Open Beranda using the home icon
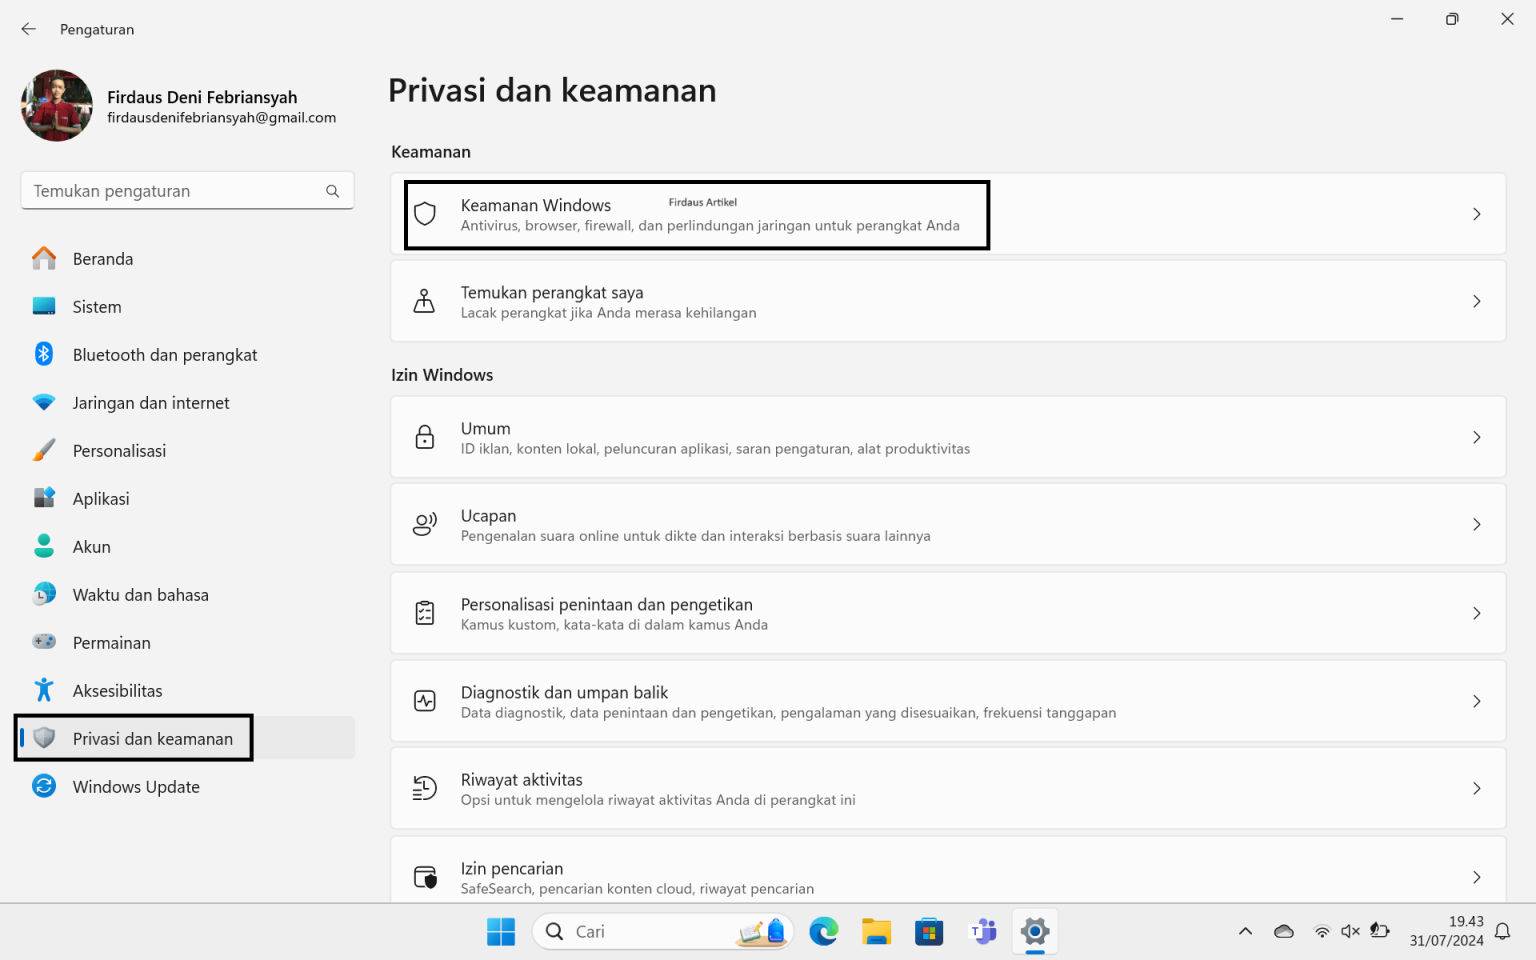 point(44,258)
